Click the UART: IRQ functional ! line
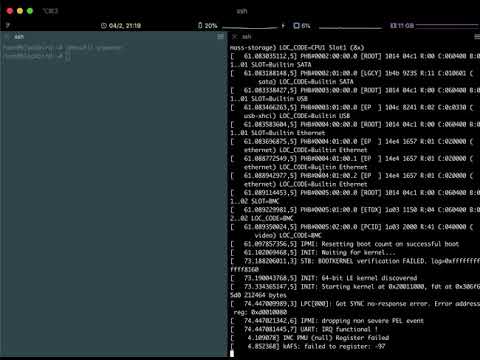Viewport: 480px width, 360px height. (304, 329)
